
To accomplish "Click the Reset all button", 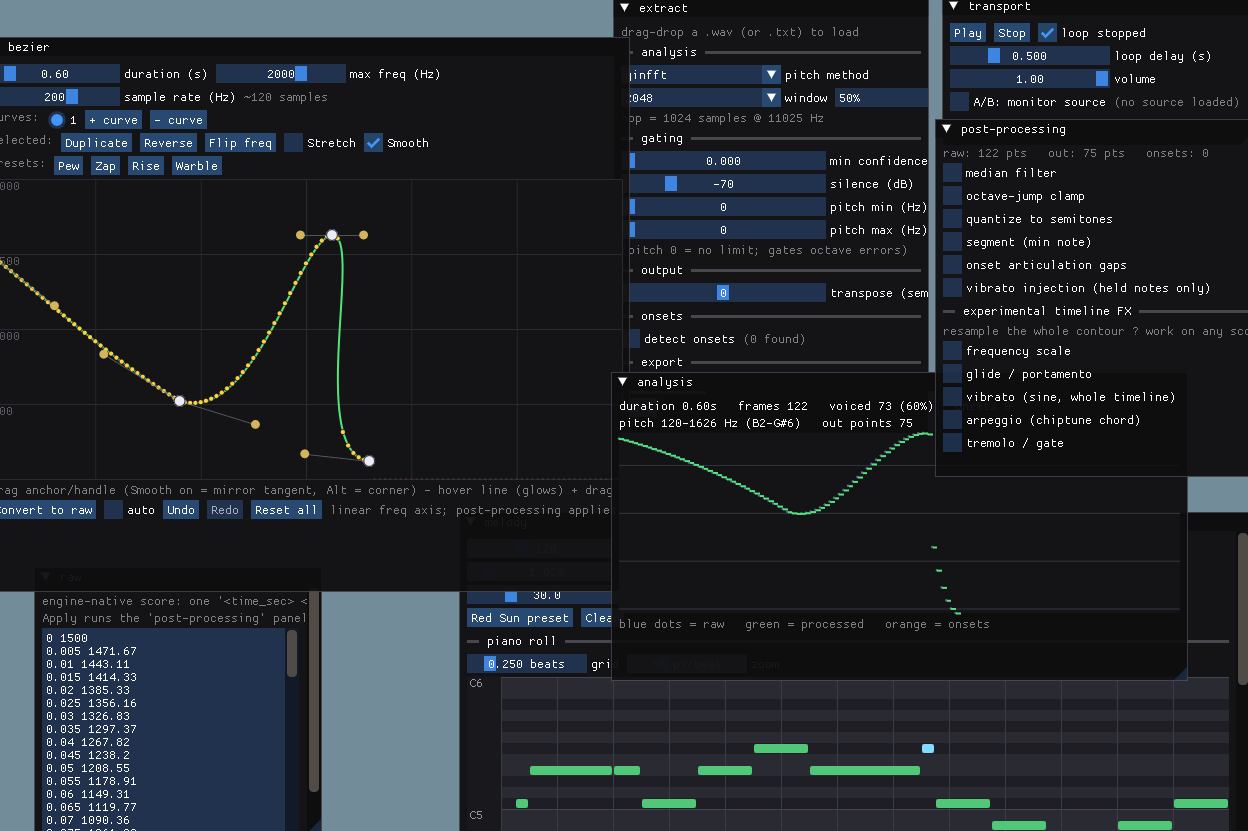I will [x=286, y=510].
